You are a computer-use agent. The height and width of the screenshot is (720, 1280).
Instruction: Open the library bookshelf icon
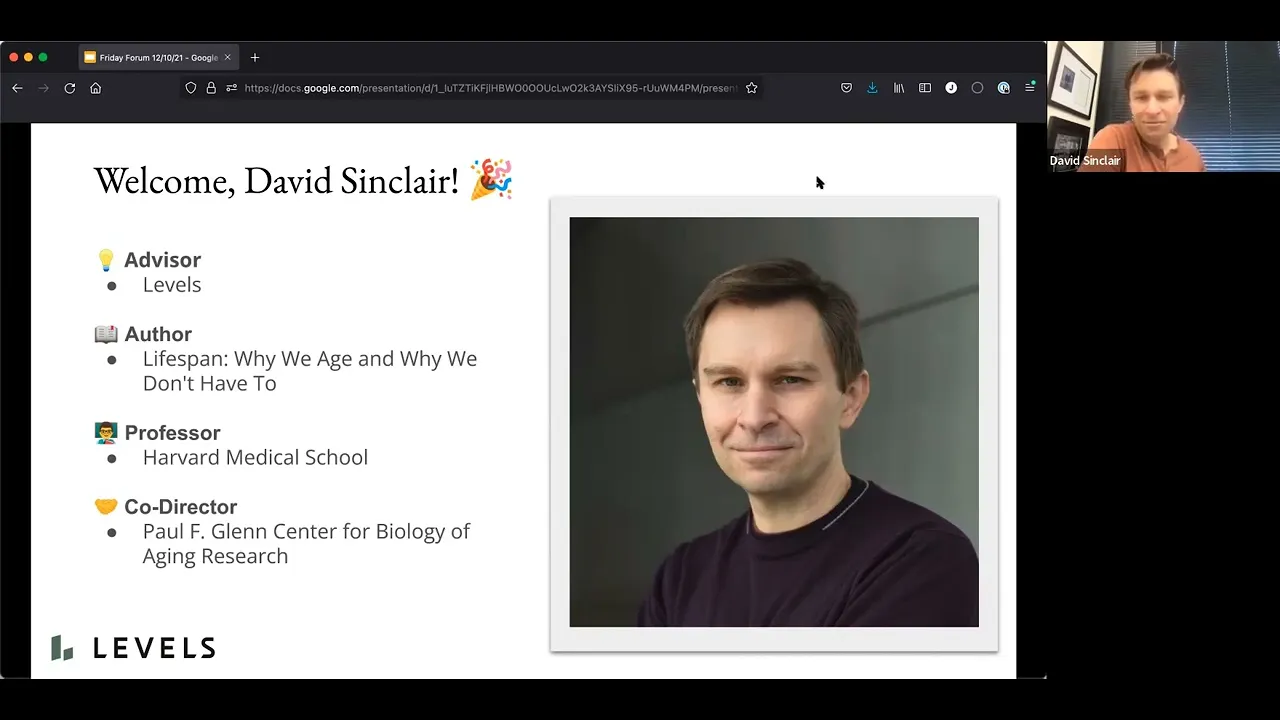[899, 88]
